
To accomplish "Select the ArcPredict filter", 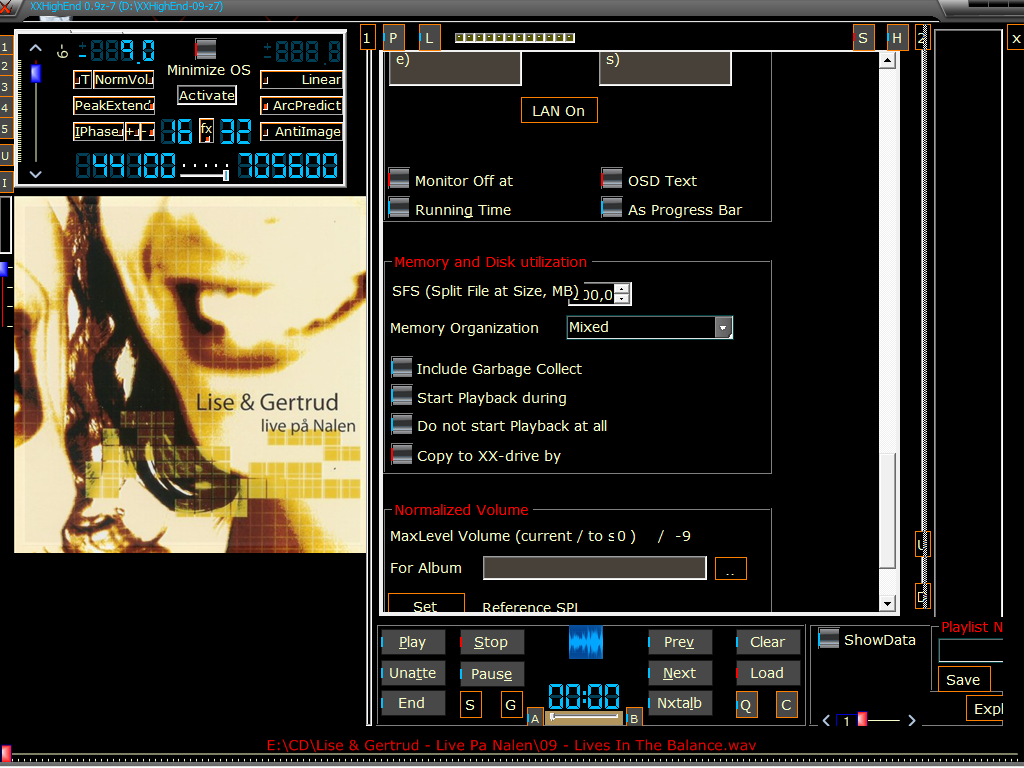I will (302, 105).
